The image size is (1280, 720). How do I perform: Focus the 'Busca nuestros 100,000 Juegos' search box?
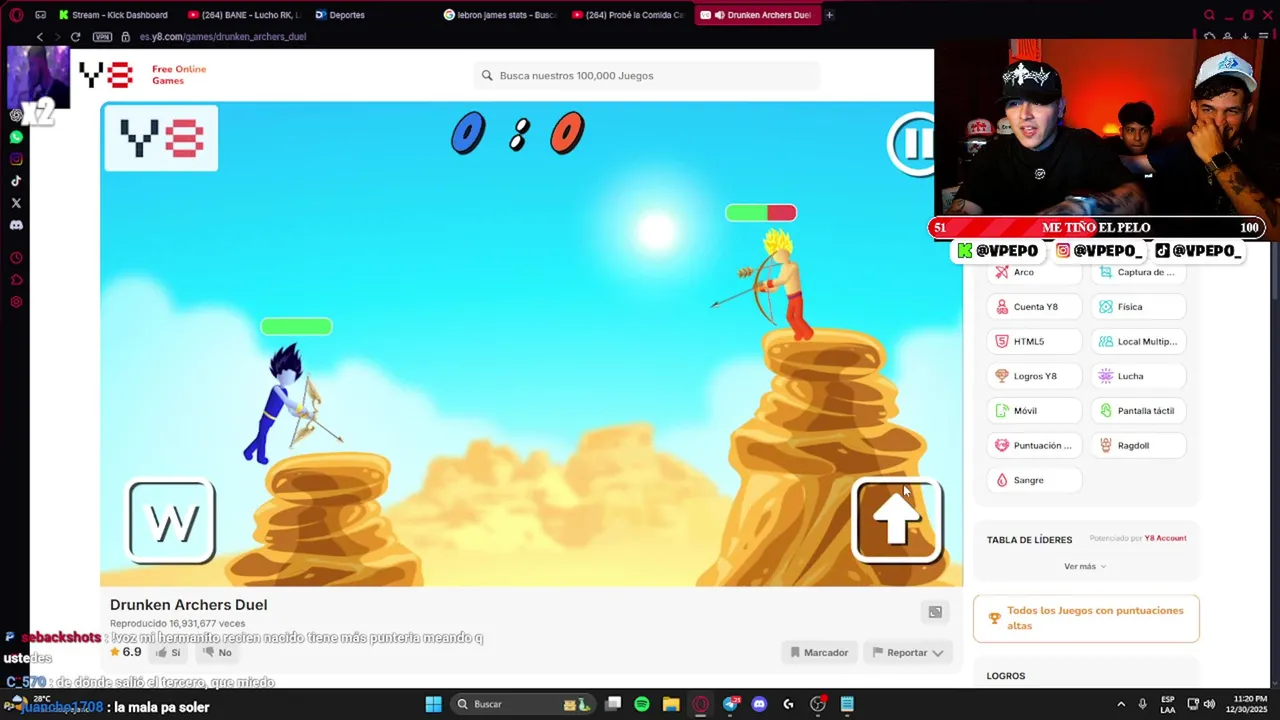pyautogui.click(x=646, y=75)
